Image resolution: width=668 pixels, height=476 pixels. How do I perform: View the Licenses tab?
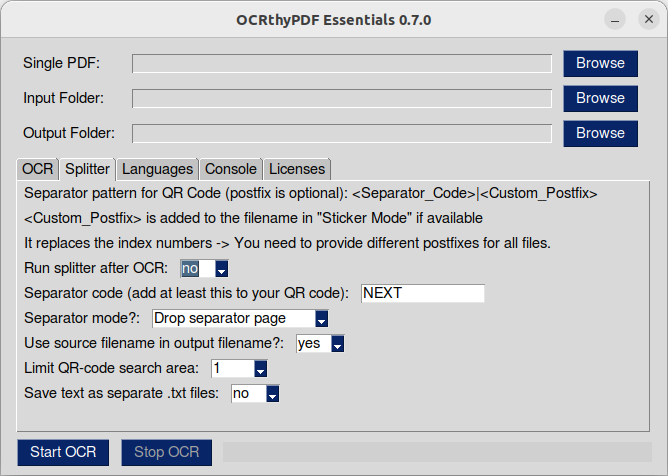(x=297, y=169)
